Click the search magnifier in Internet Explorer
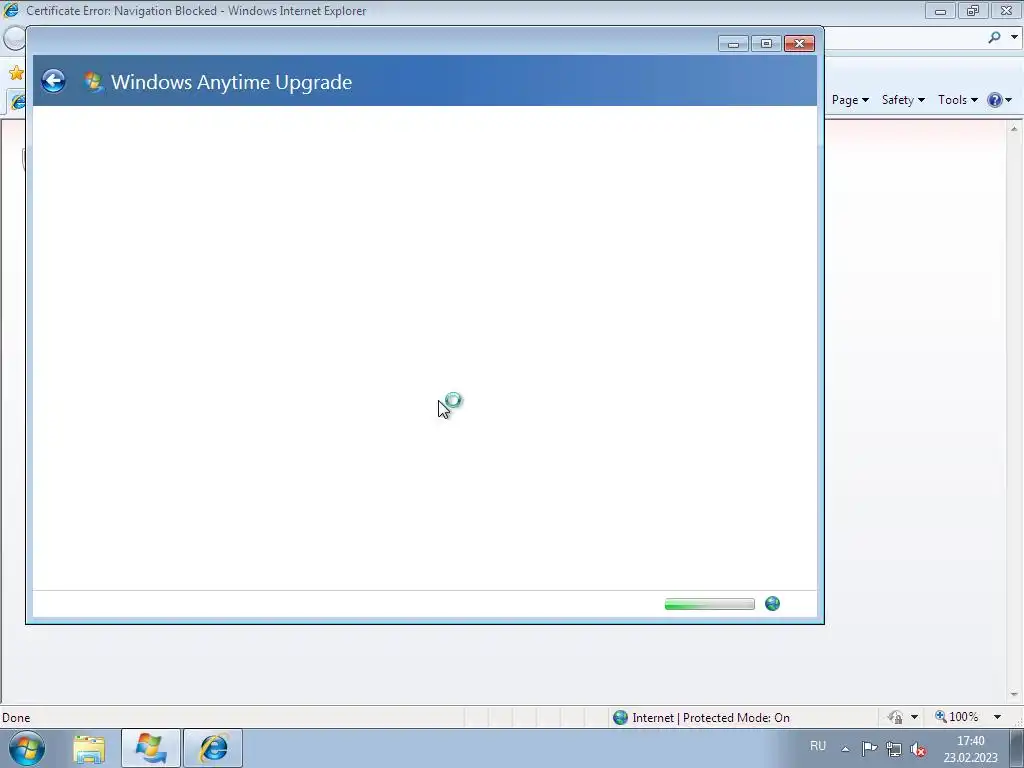The height and width of the screenshot is (768, 1024). tap(994, 37)
